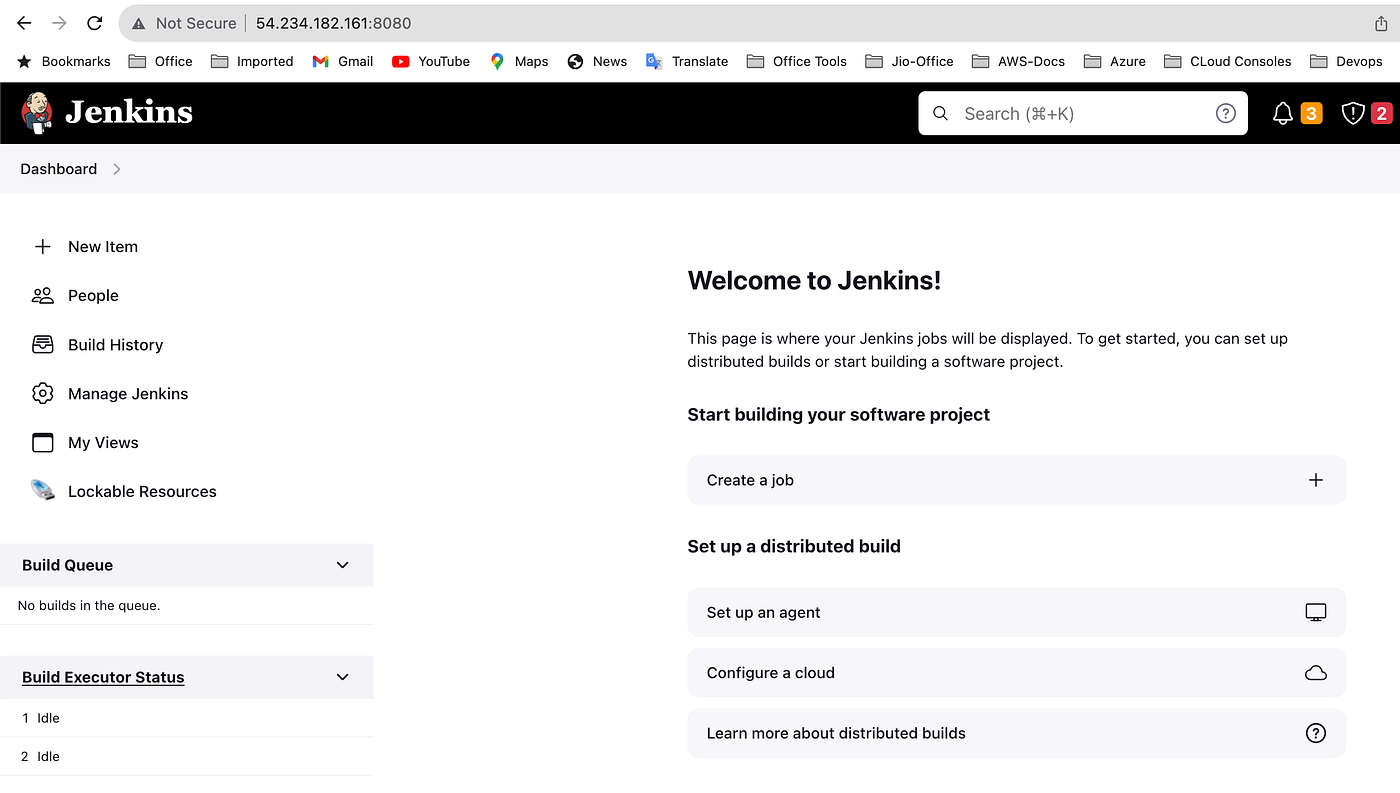Click the Dashboard breadcrumb link
This screenshot has width=1400, height=793.
coord(59,169)
